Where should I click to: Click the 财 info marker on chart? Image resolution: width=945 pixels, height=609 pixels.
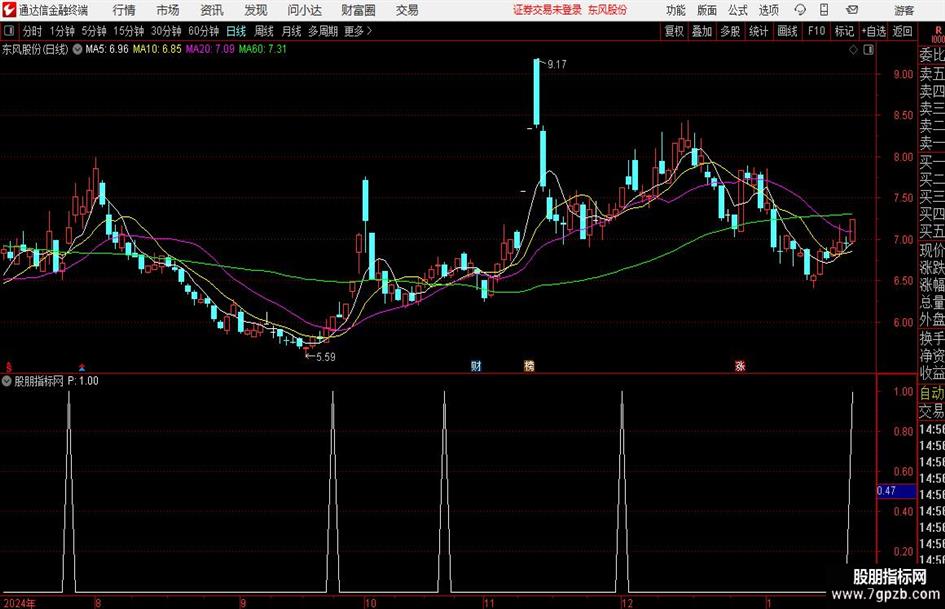pos(476,366)
